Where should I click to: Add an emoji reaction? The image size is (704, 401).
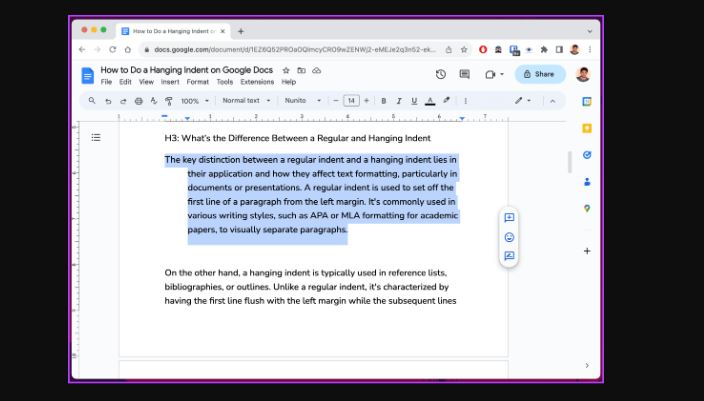click(x=509, y=237)
